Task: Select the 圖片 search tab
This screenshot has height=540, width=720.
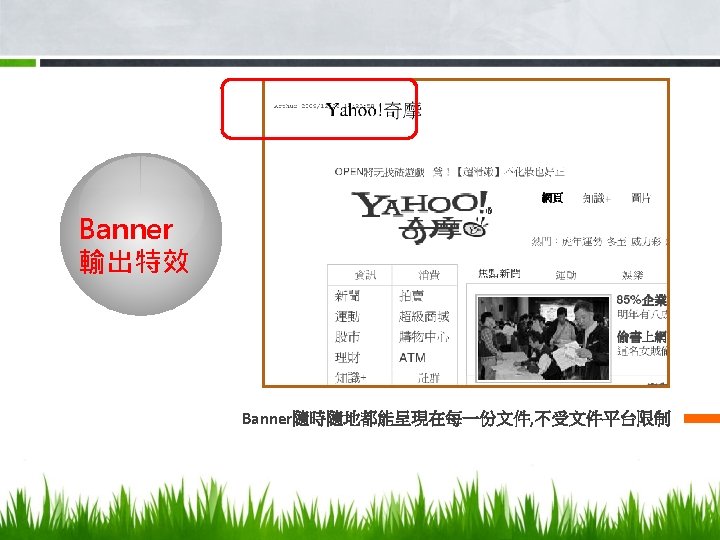Action: click(x=641, y=198)
